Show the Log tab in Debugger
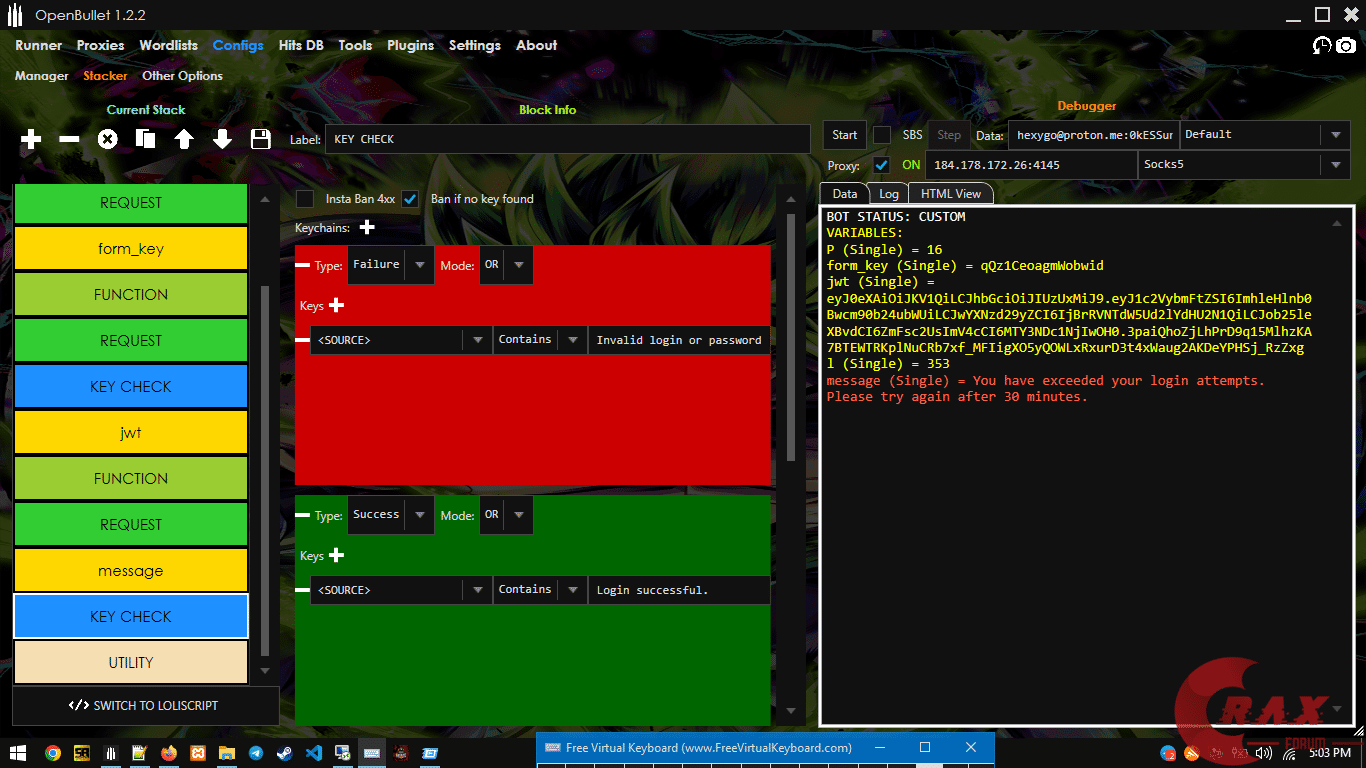 (889, 194)
